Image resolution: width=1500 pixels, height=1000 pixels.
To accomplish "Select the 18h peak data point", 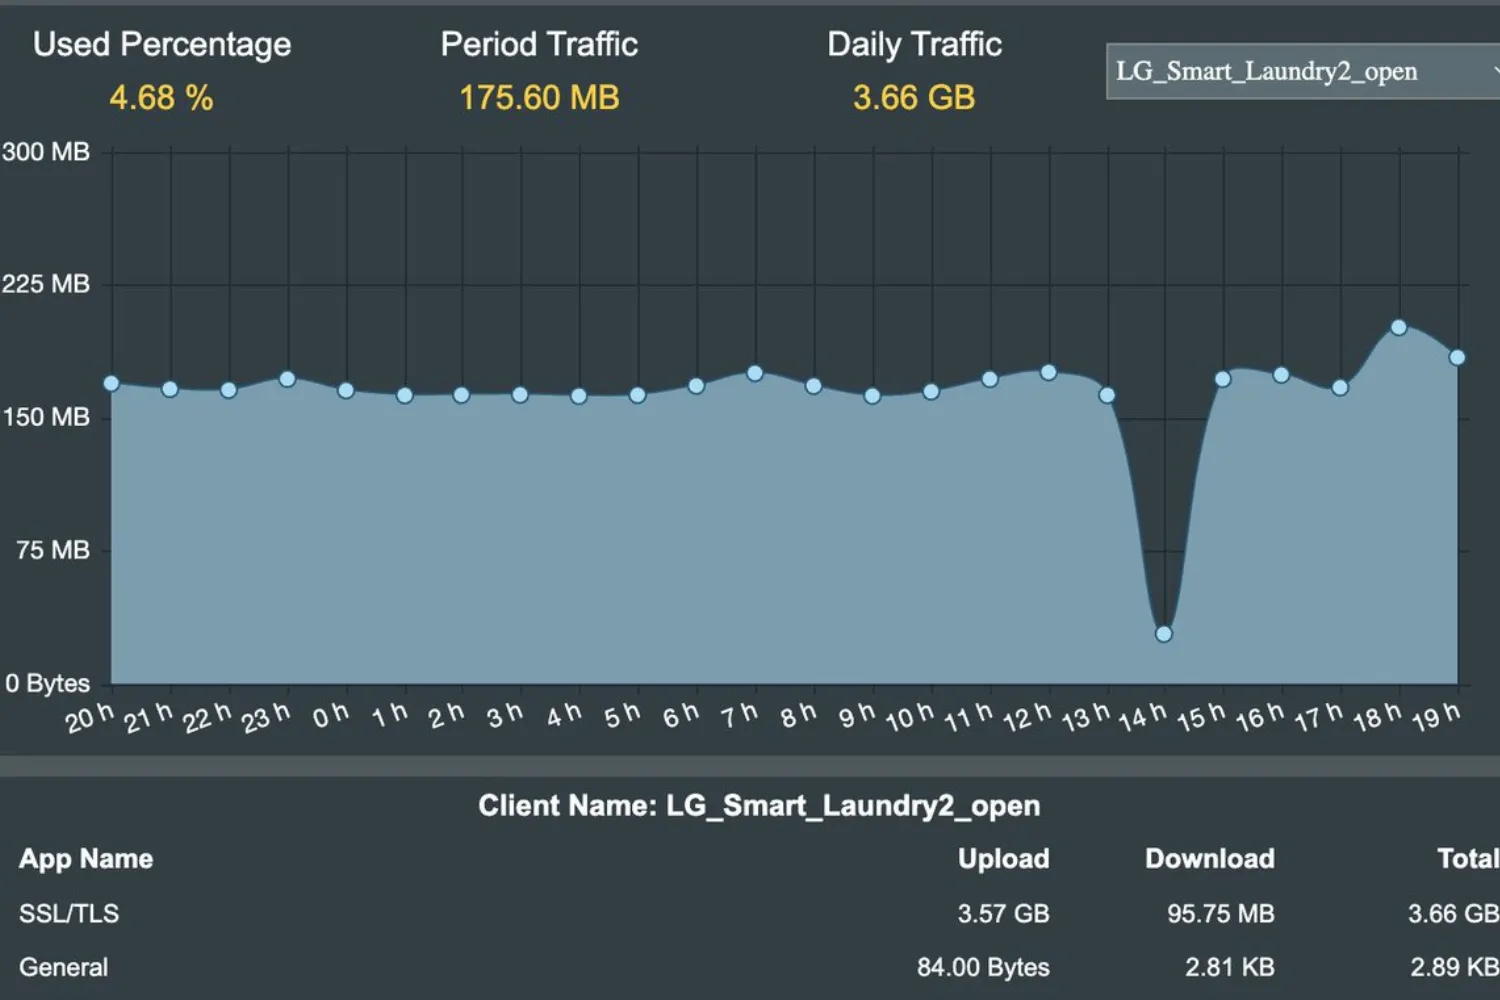I will coord(1399,327).
